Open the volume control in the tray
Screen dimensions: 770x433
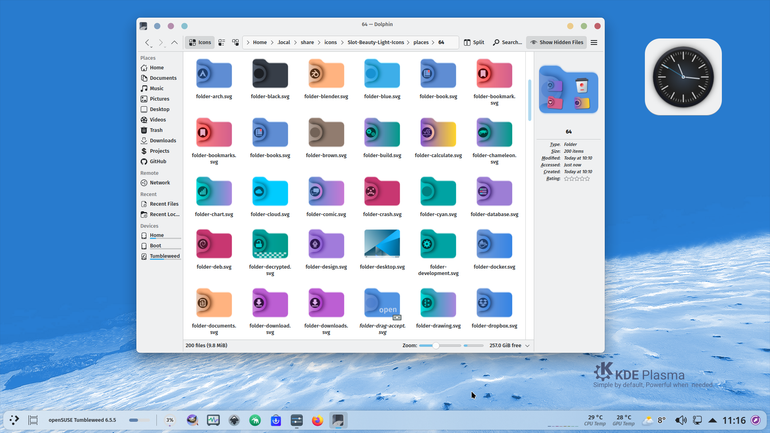tap(680, 420)
